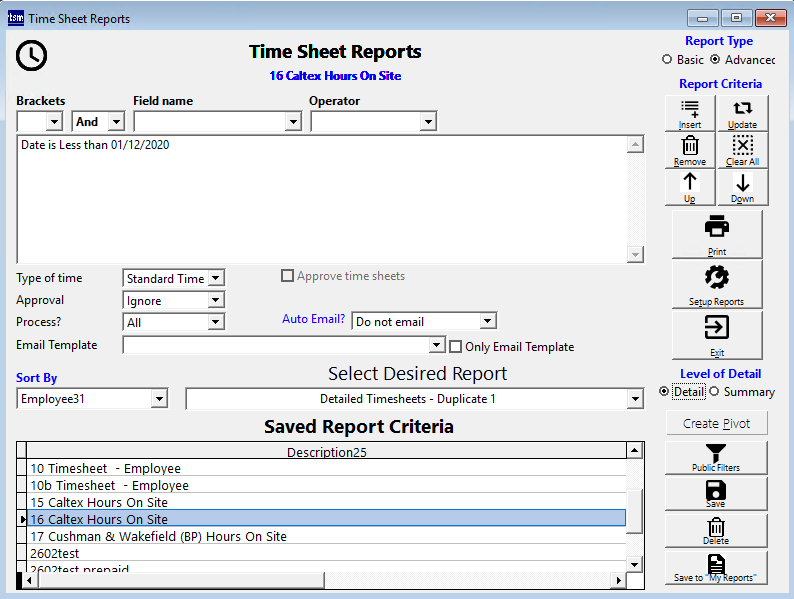Click the Auto Email? link label
Viewport: 794px width, 599px height.
tap(313, 320)
